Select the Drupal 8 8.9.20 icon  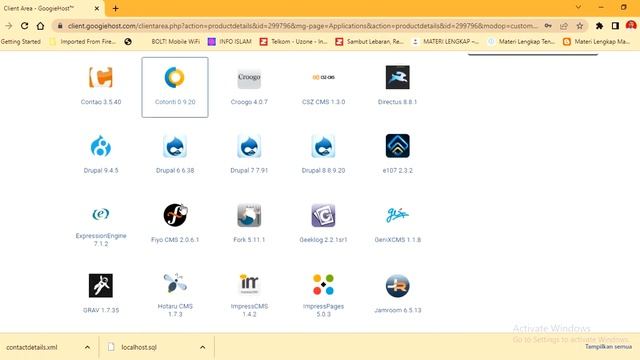click(x=323, y=146)
